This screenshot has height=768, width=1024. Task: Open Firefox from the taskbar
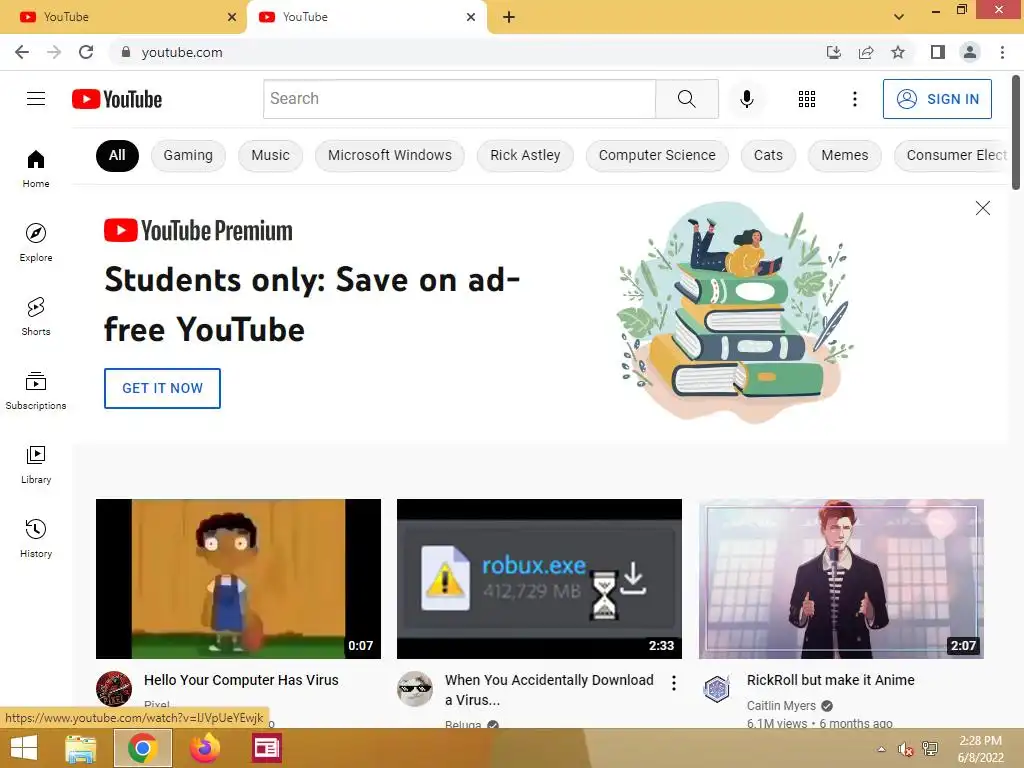tap(204, 748)
